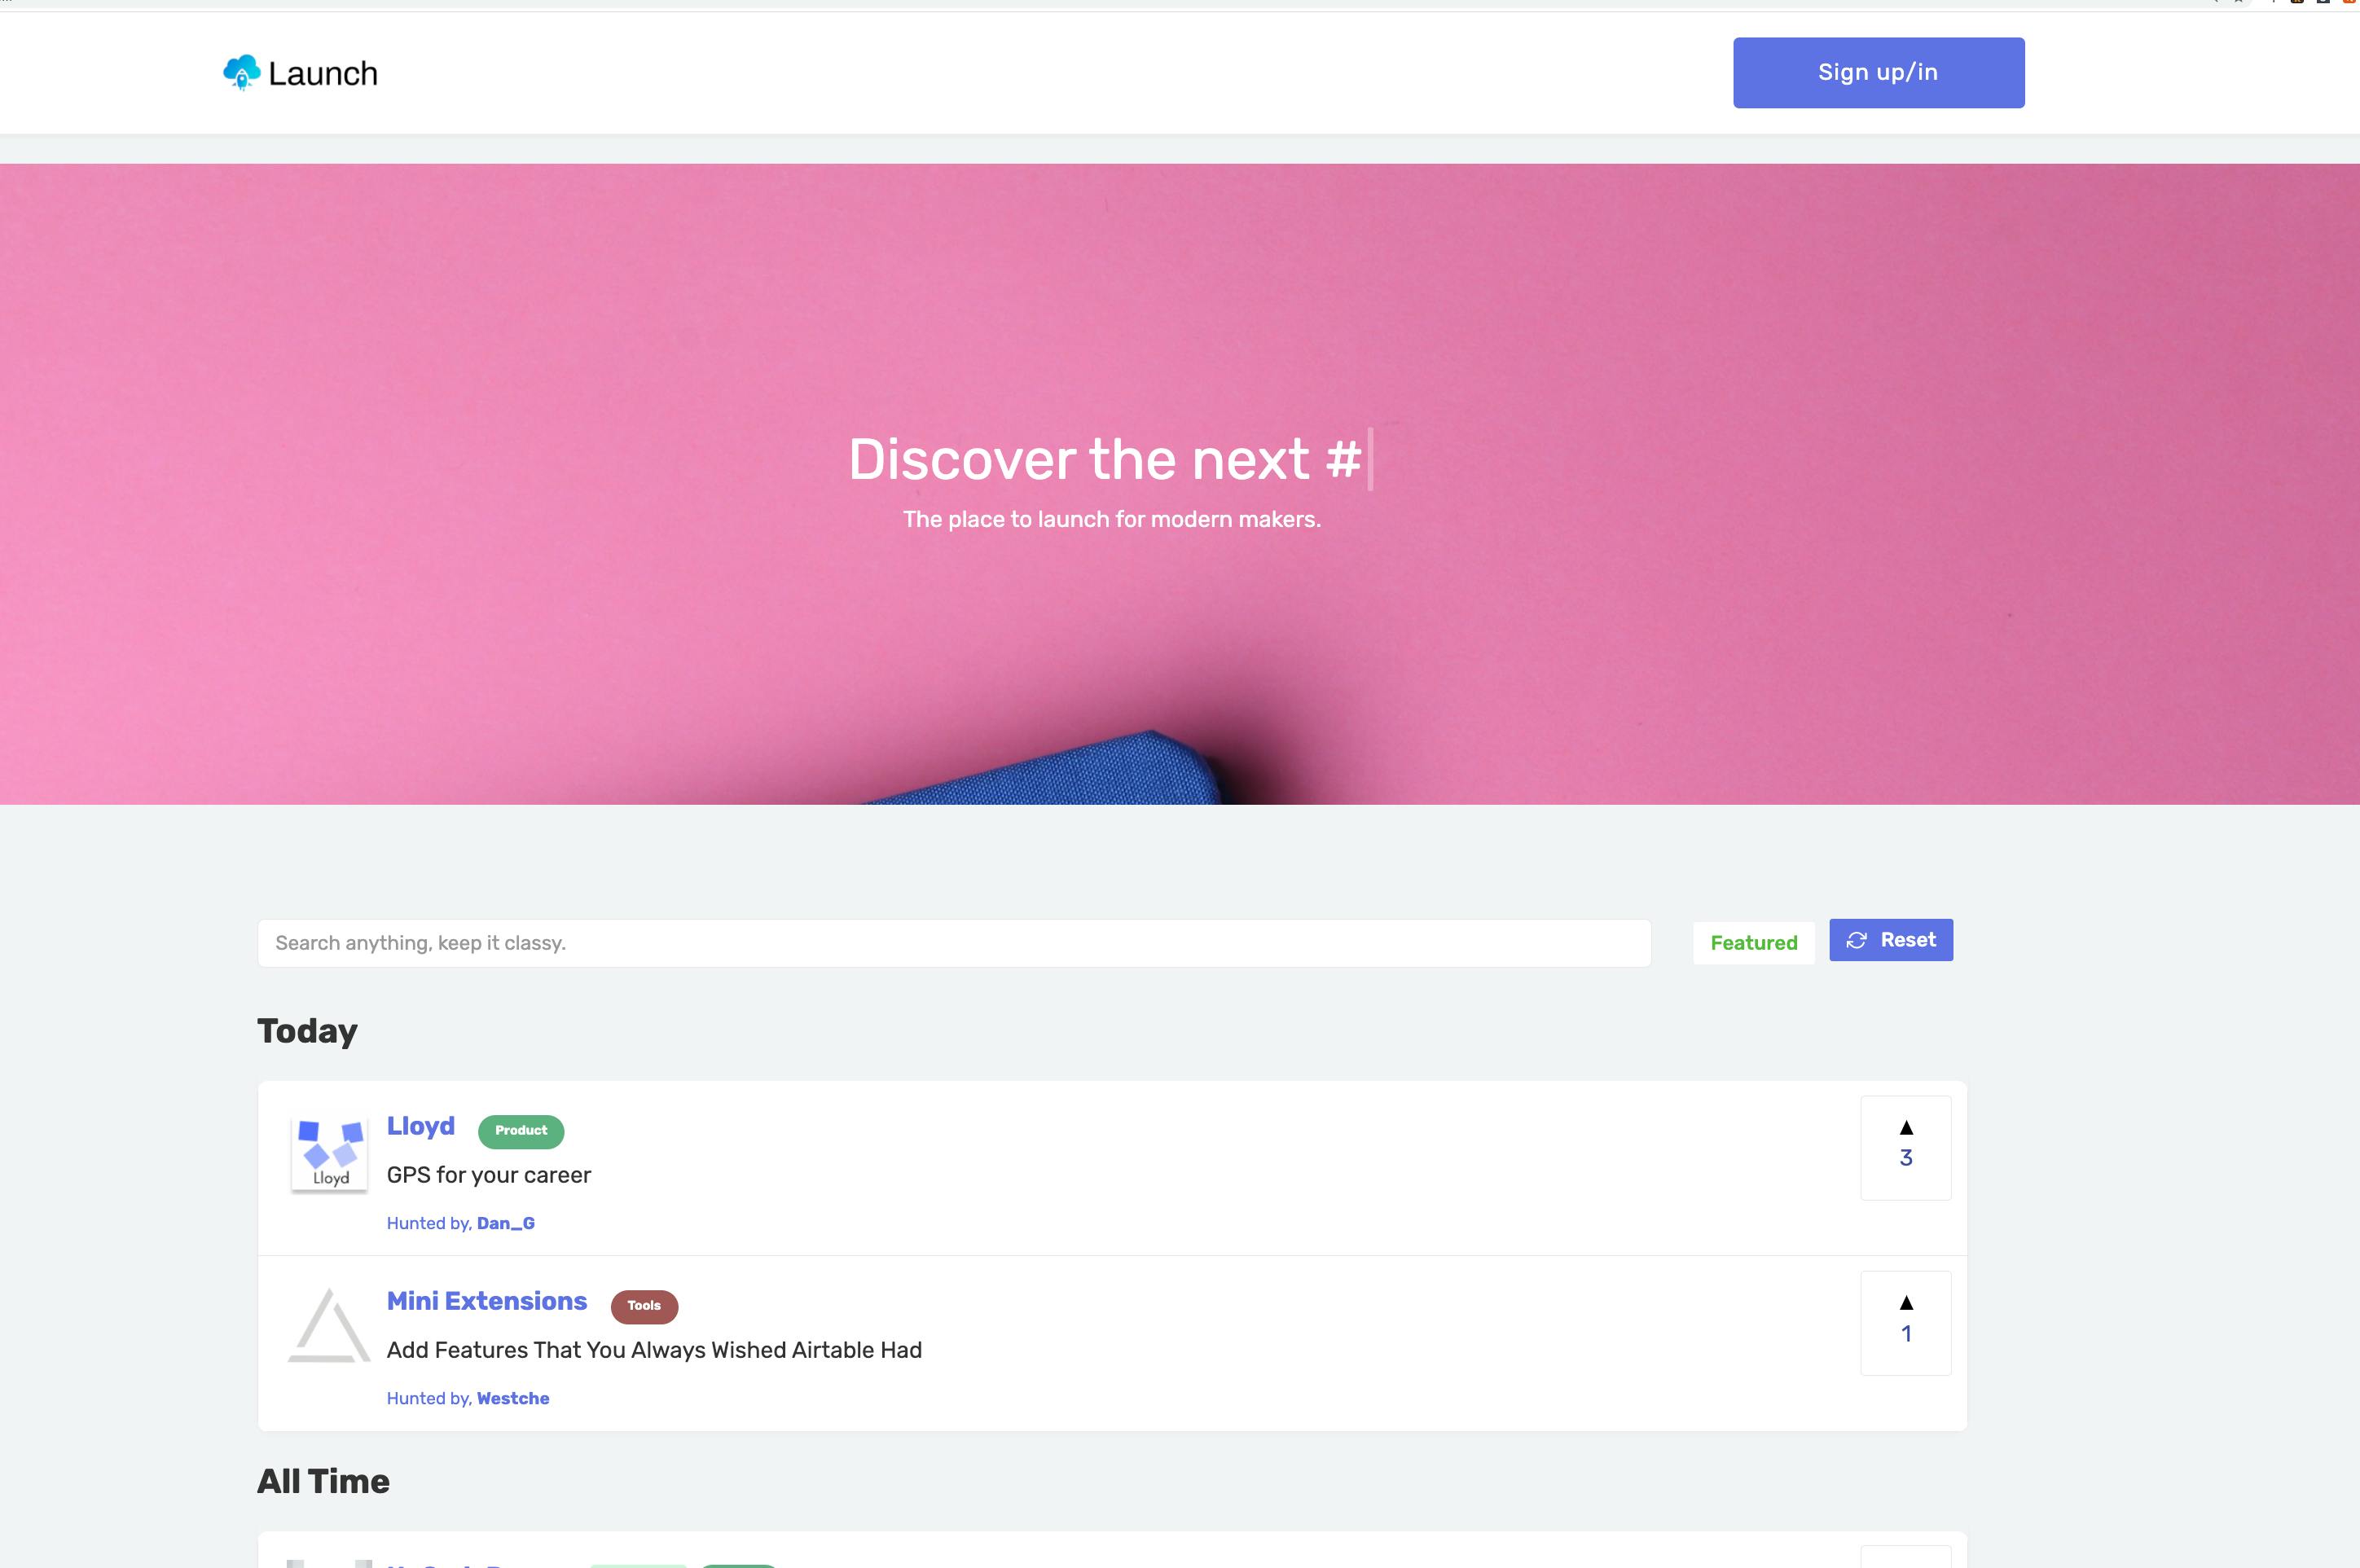Image resolution: width=2360 pixels, height=1568 pixels.
Task: Select the Tools tag badge
Action: pyautogui.click(x=644, y=1306)
